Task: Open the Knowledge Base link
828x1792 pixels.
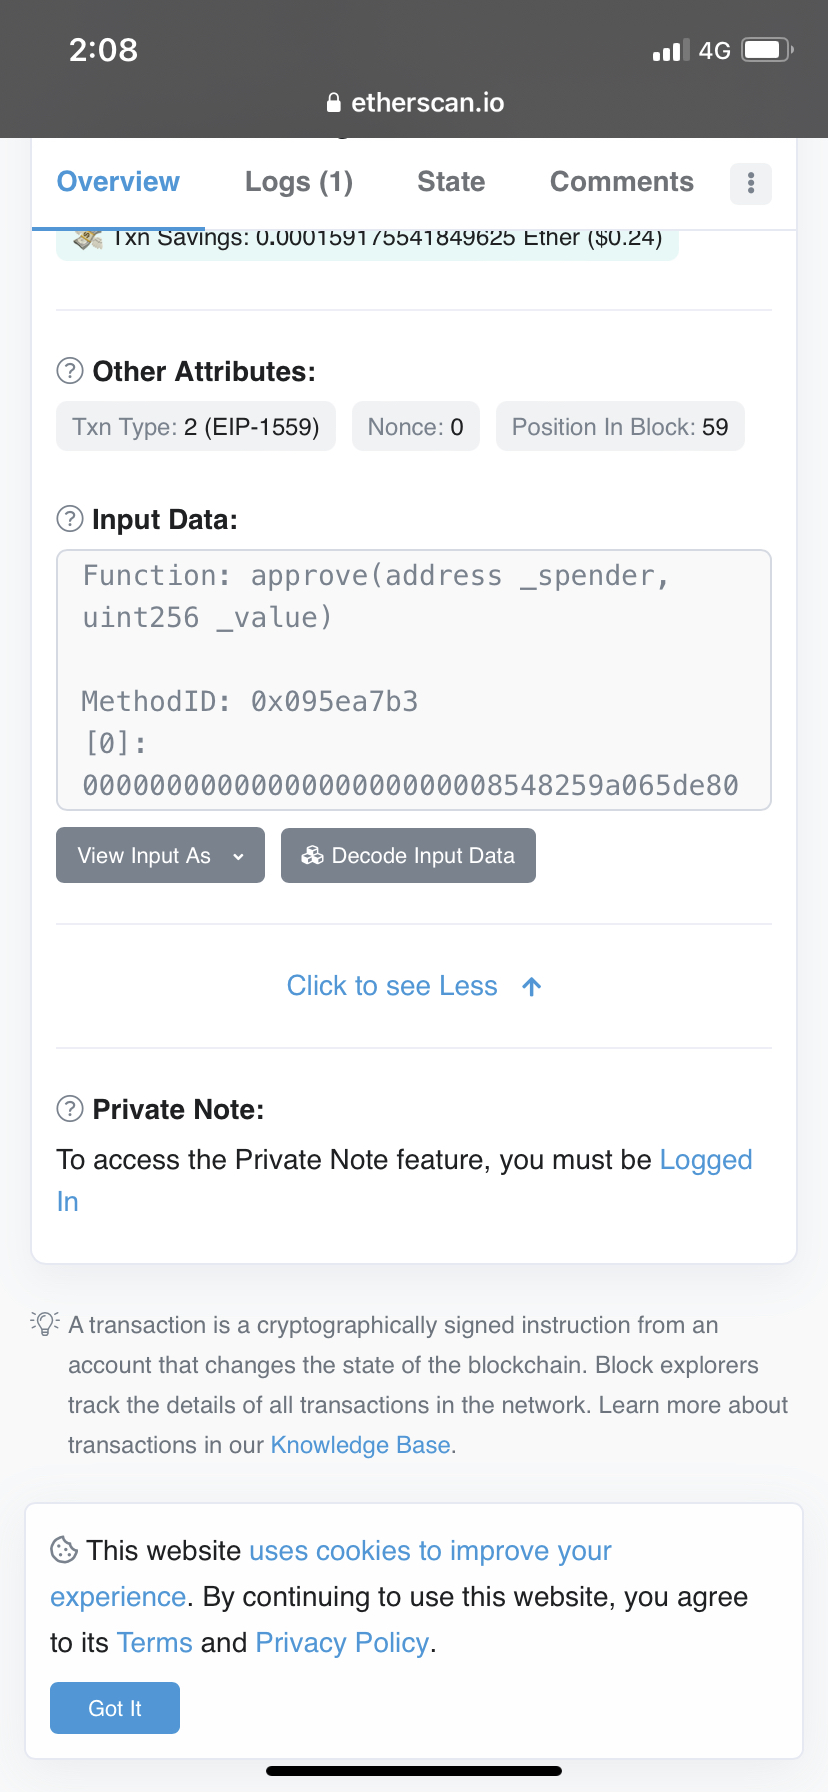Action: [361, 1445]
